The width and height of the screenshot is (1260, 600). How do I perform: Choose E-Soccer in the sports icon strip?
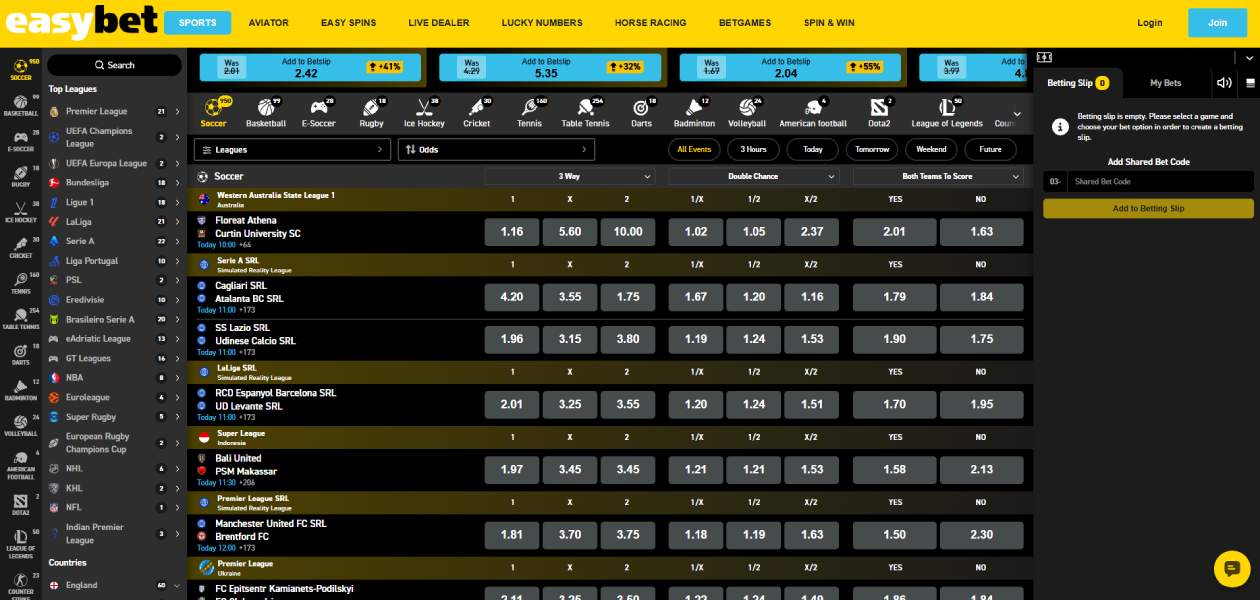[319, 113]
